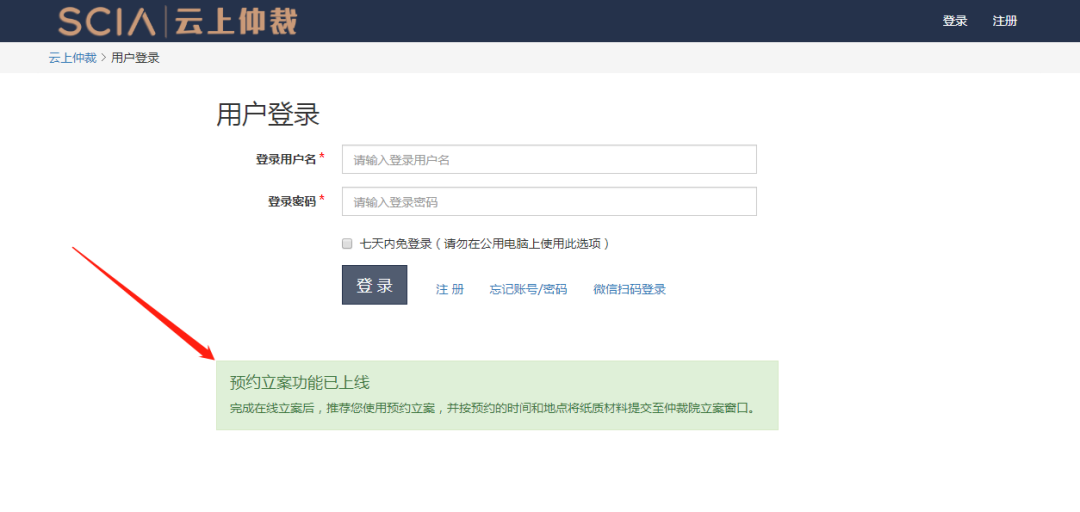The width and height of the screenshot is (1080, 512).
Task: Go to the 云上仲裁 breadcrumb link
Action: 72,58
